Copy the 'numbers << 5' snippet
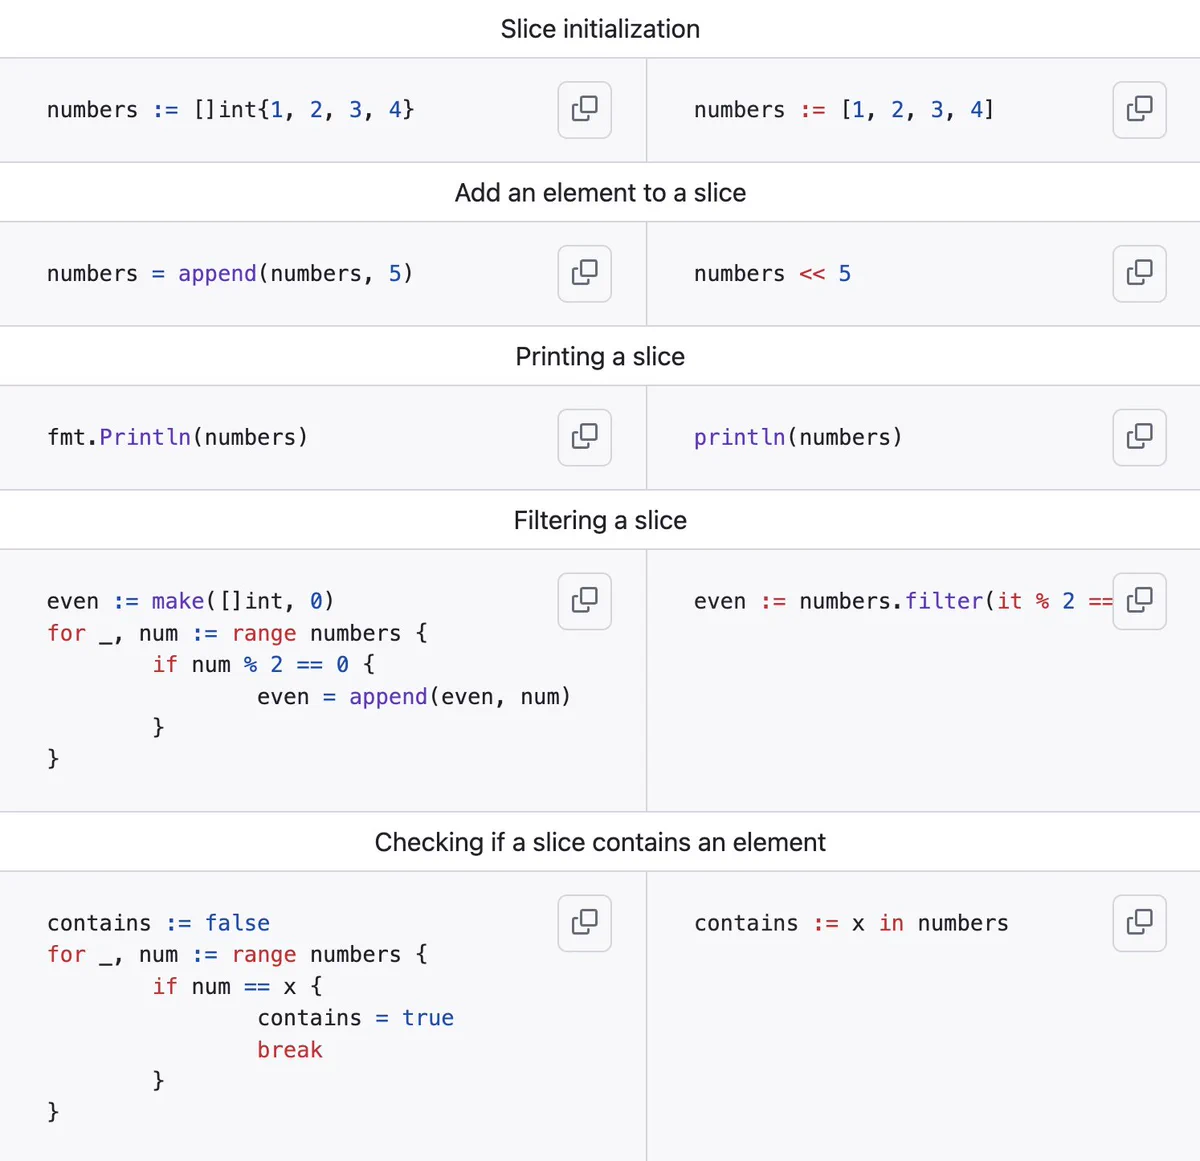This screenshot has height=1161, width=1200. 1140,273
